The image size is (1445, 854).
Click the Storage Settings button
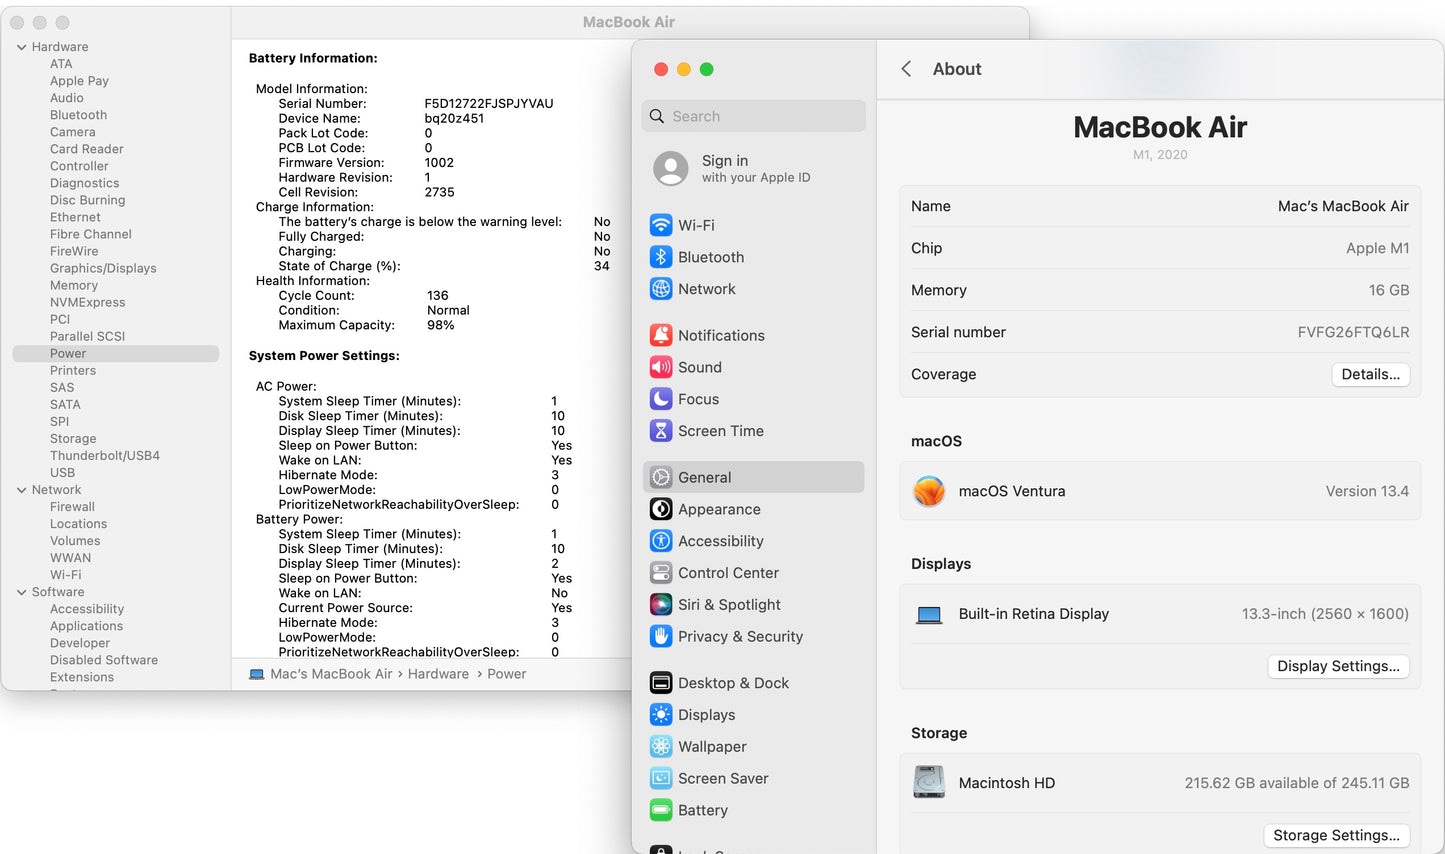click(1336, 835)
